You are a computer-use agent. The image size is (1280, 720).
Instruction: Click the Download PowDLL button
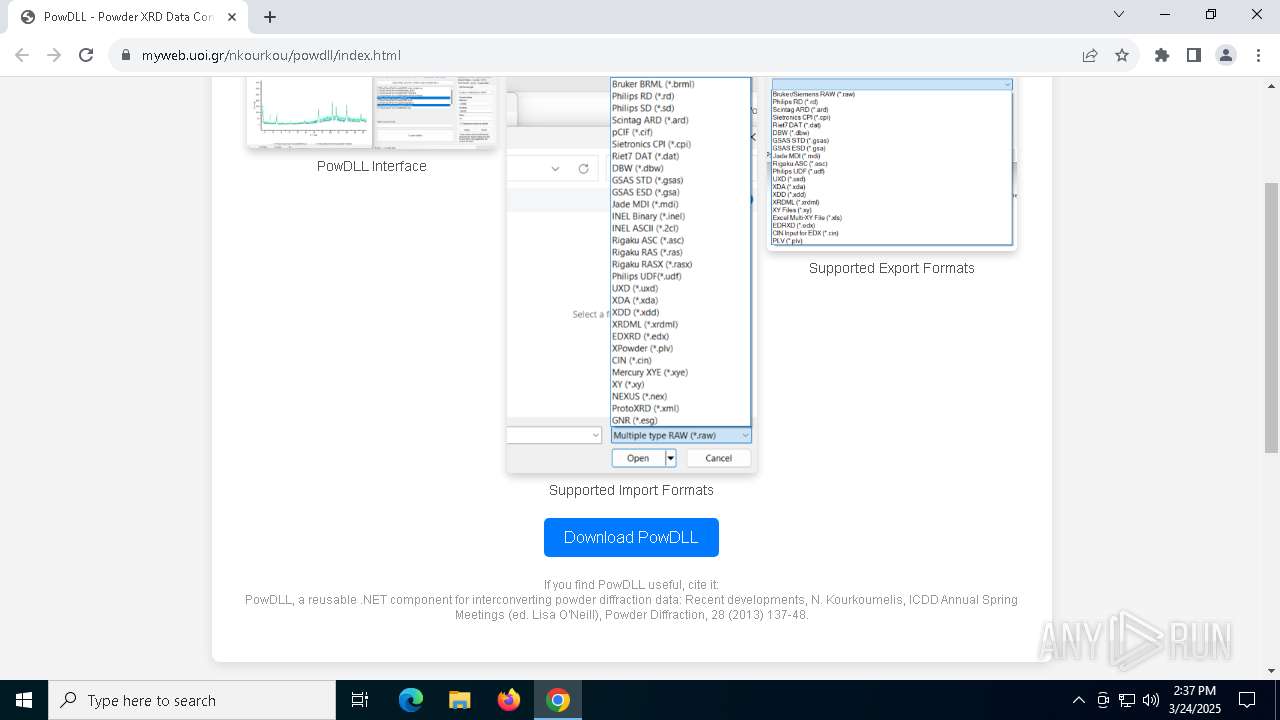(631, 537)
